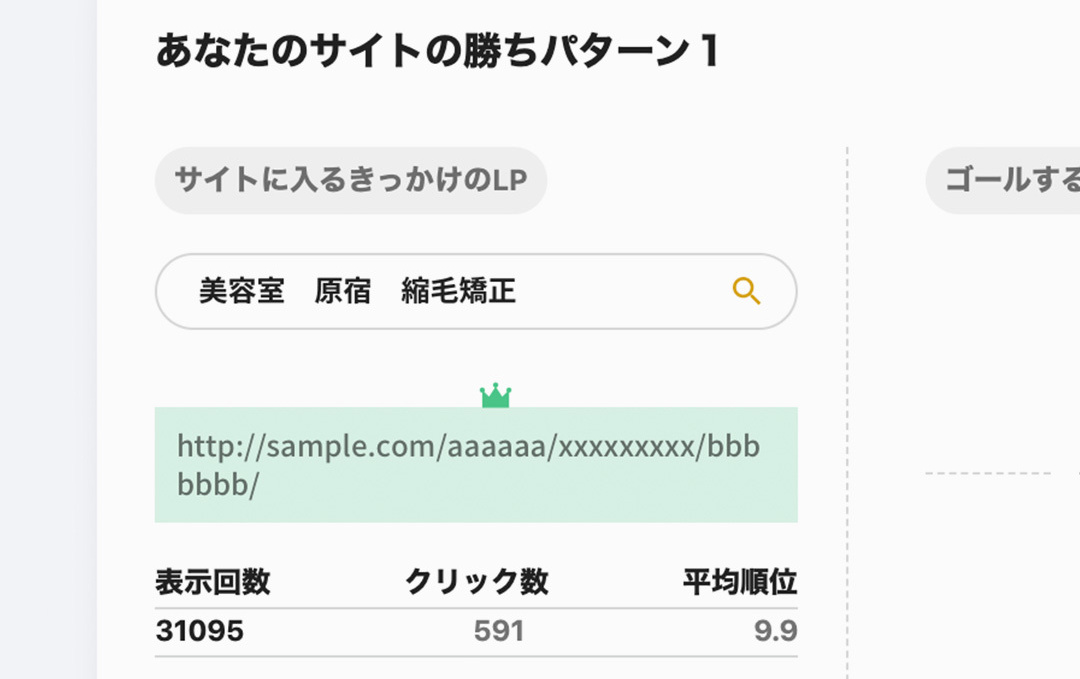Select the average rank value 9.9
The image size is (1080, 679).
[775, 631]
